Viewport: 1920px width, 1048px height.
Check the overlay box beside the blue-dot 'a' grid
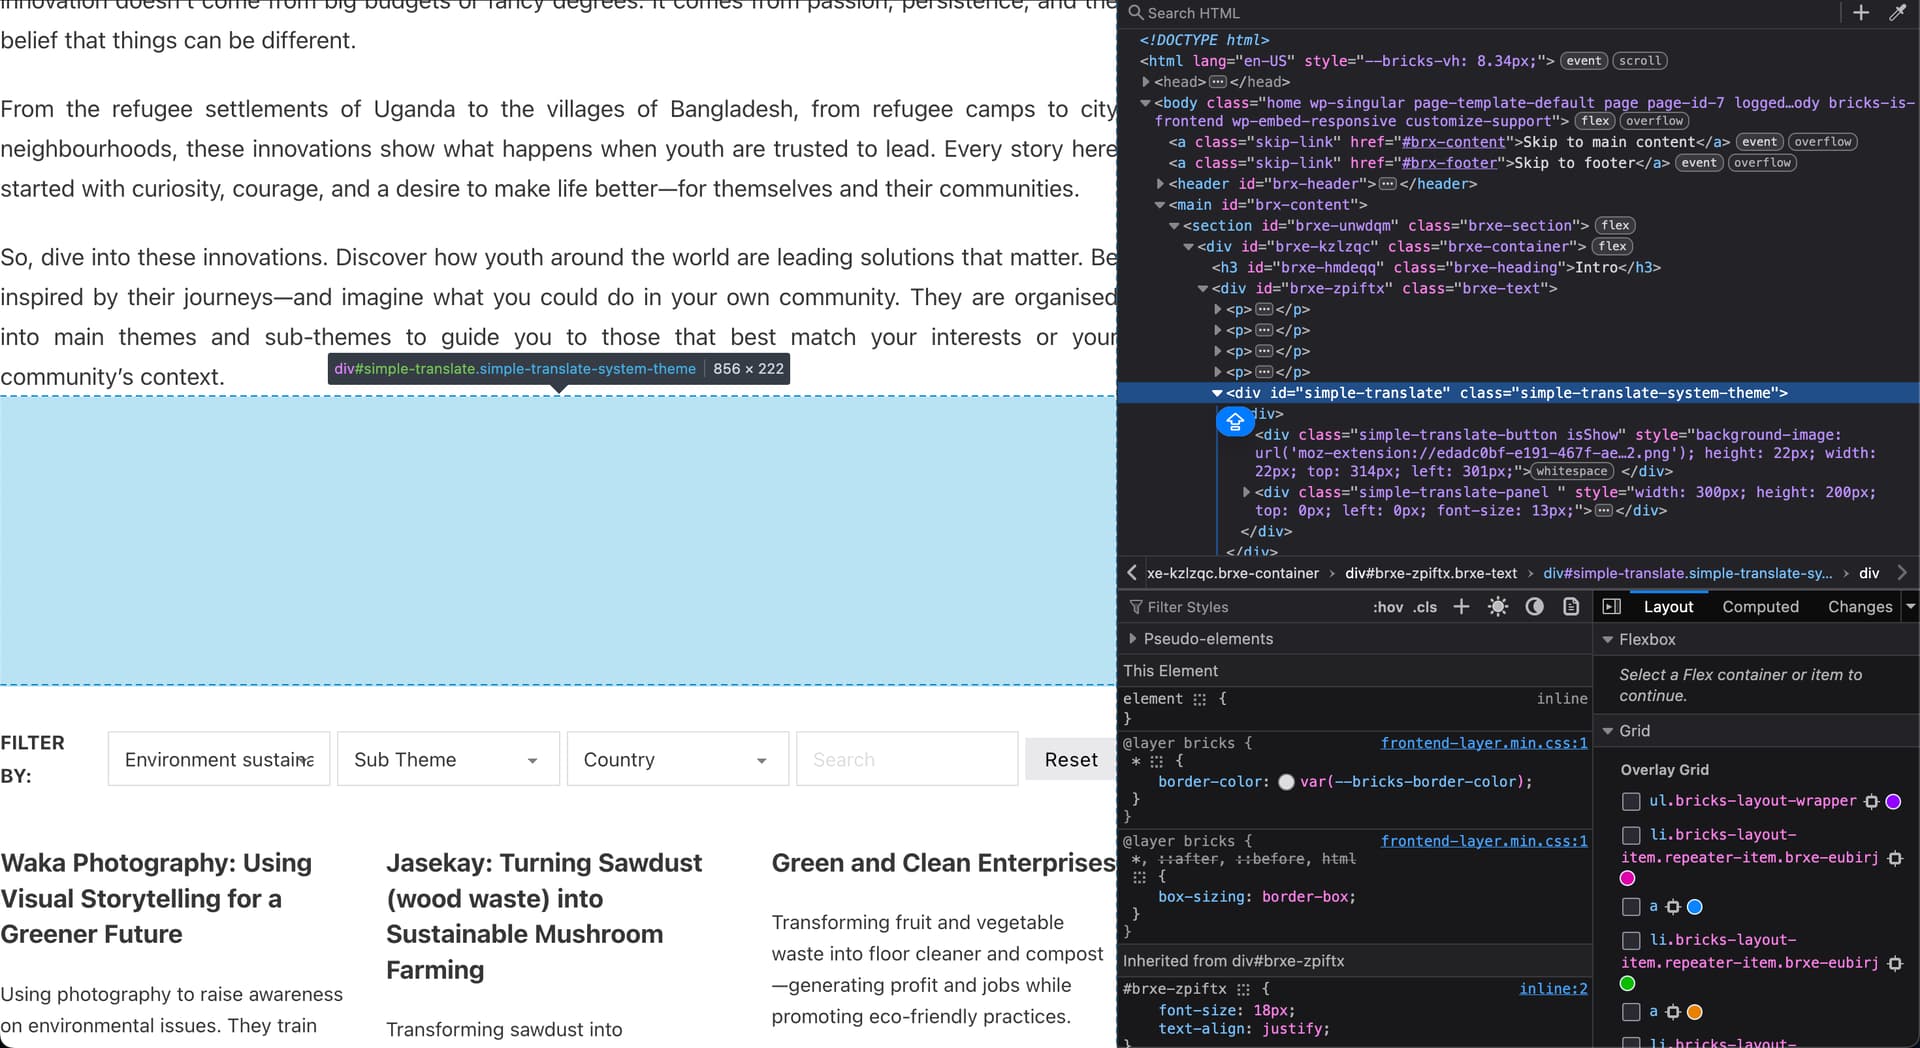pos(1631,907)
